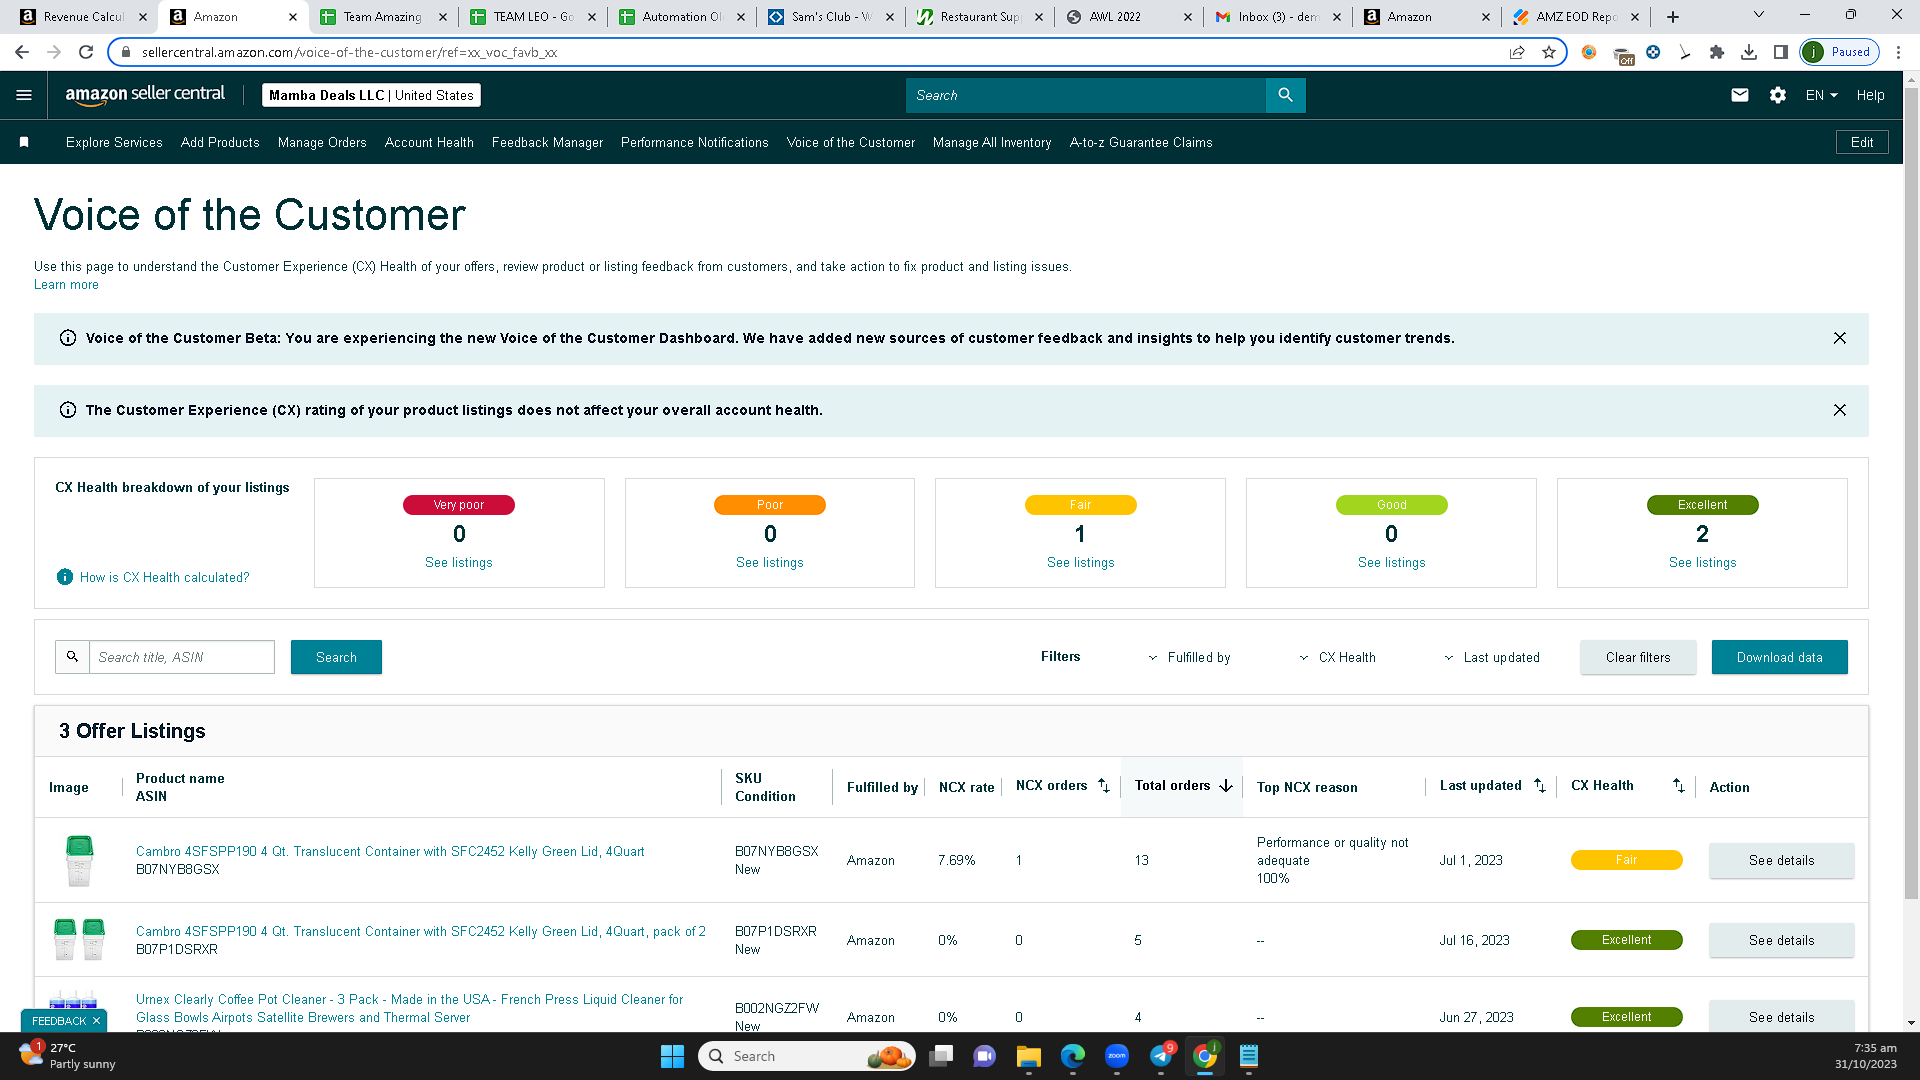Screen dimensions: 1920x1080
Task: See listings under Very poor rating
Action: [x=459, y=563]
